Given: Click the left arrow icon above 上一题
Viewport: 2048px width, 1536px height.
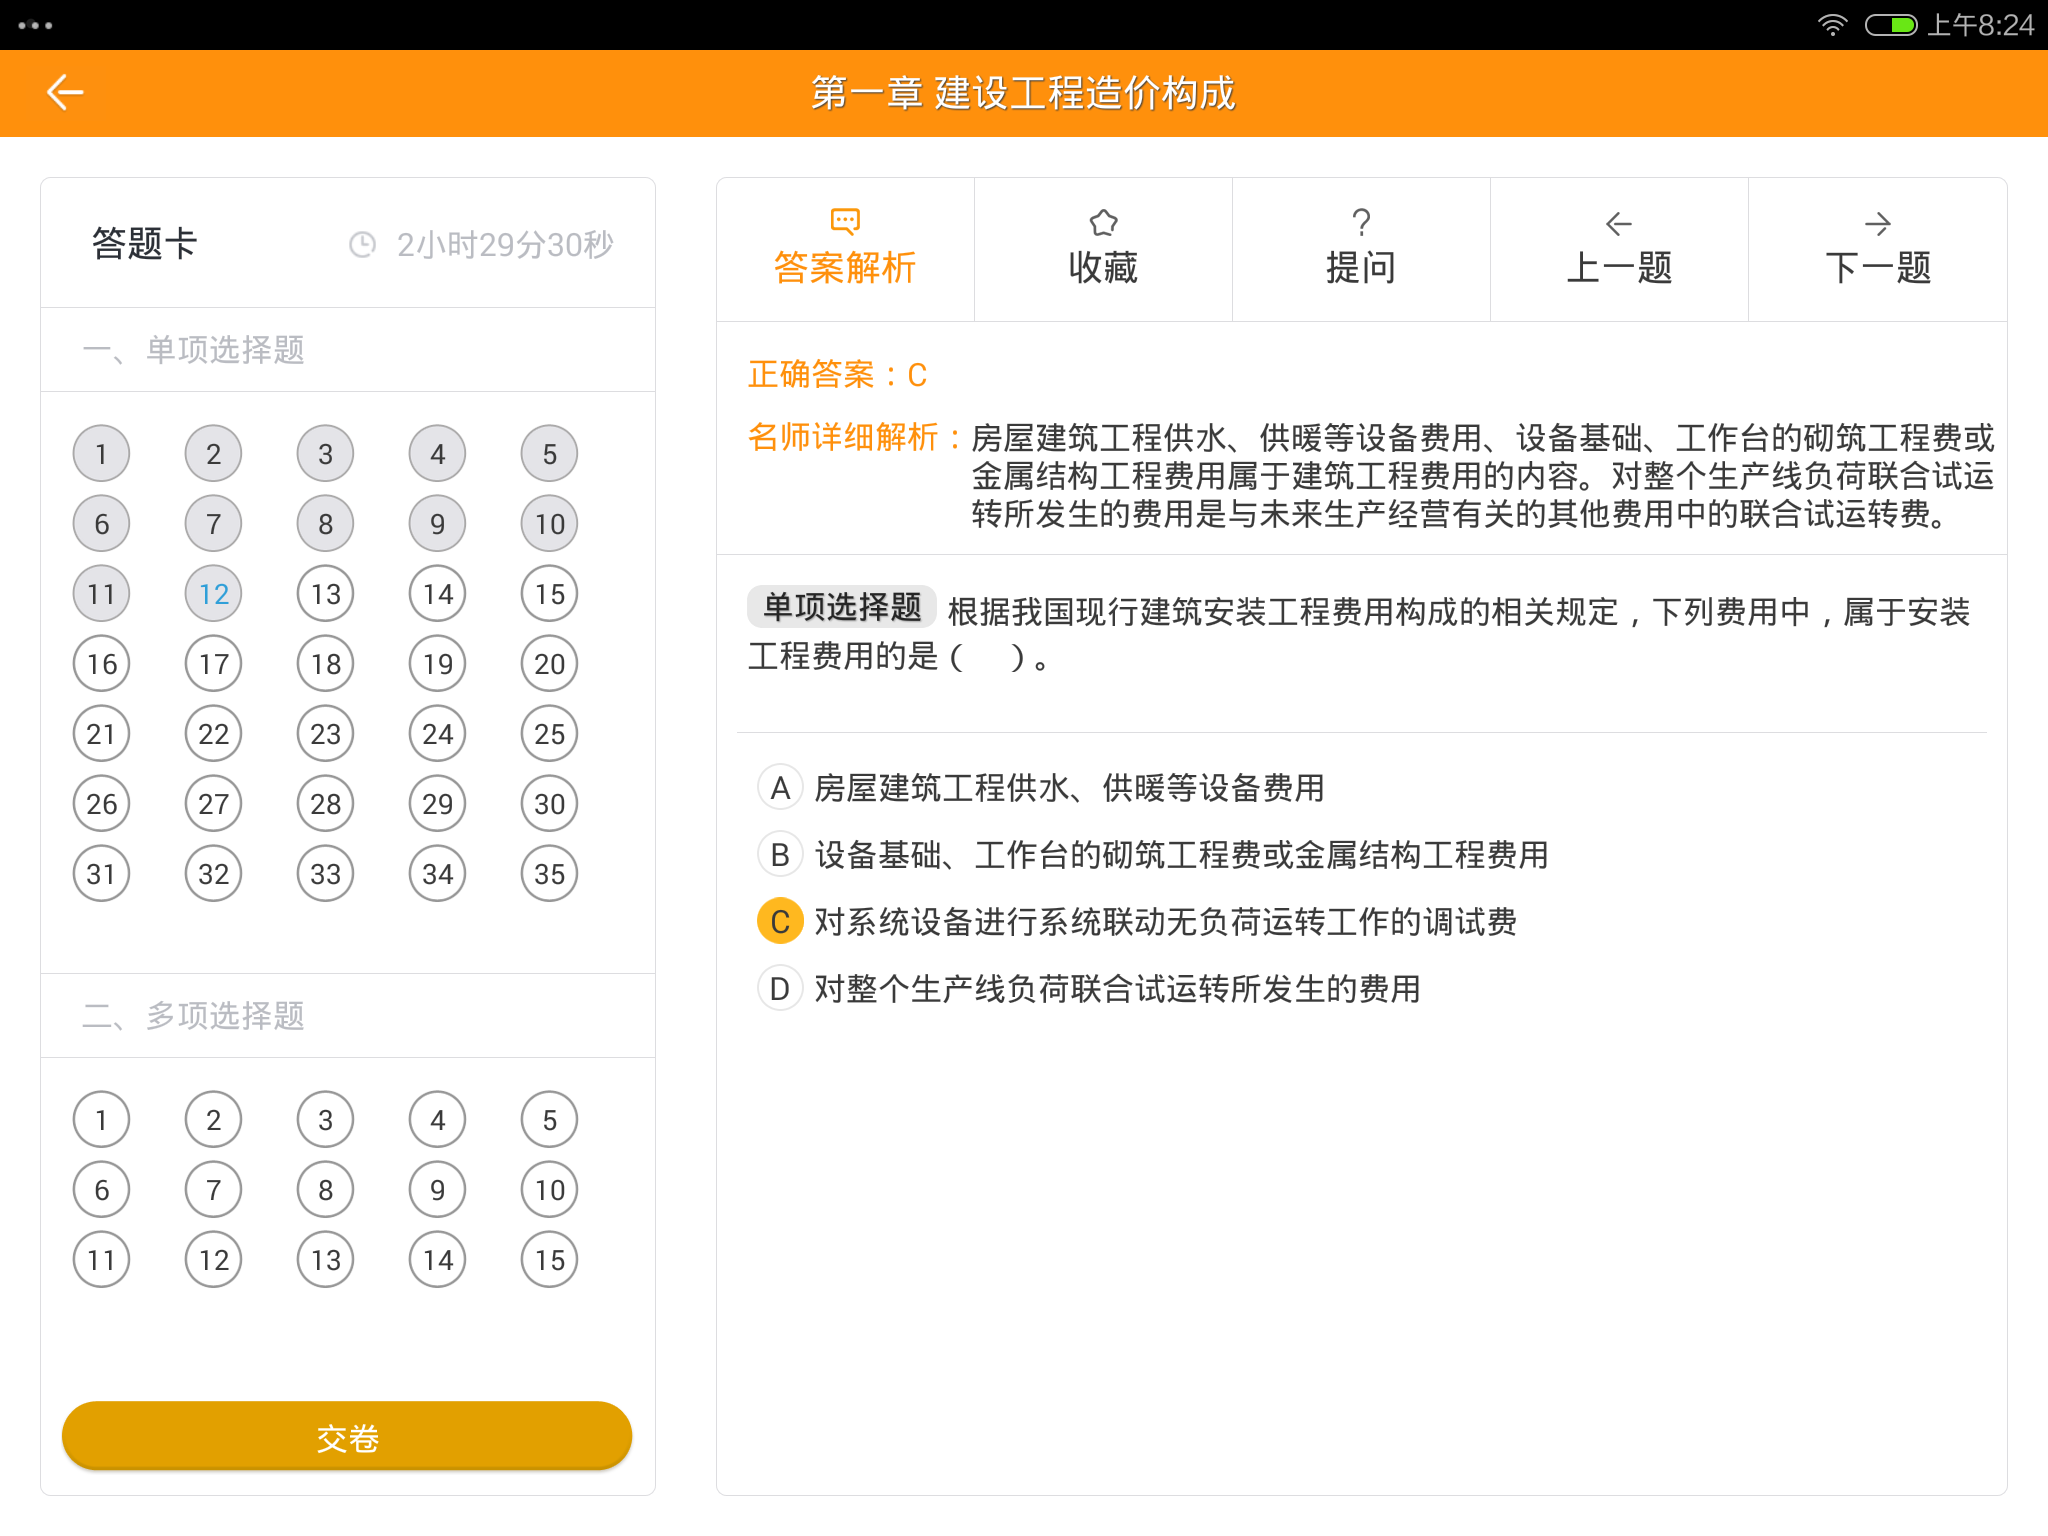Looking at the screenshot, I should (1619, 223).
